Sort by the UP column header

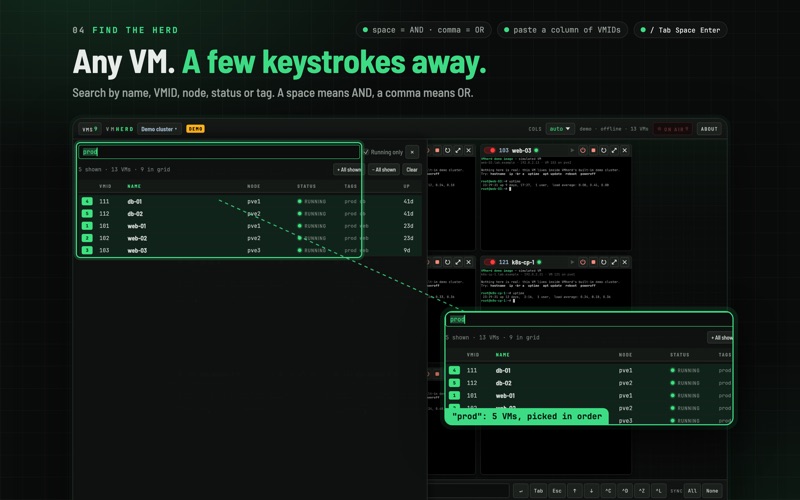click(407, 186)
